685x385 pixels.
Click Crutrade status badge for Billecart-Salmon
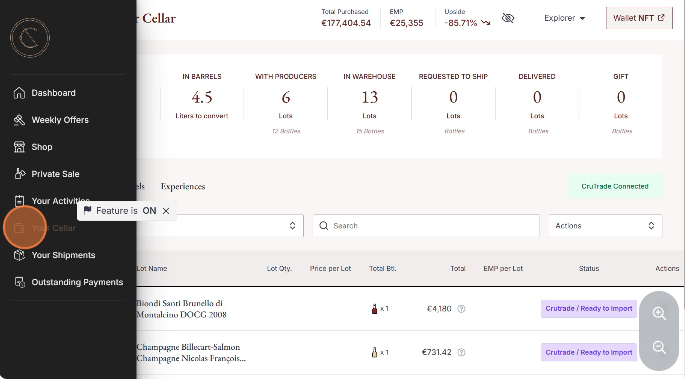tap(588, 353)
